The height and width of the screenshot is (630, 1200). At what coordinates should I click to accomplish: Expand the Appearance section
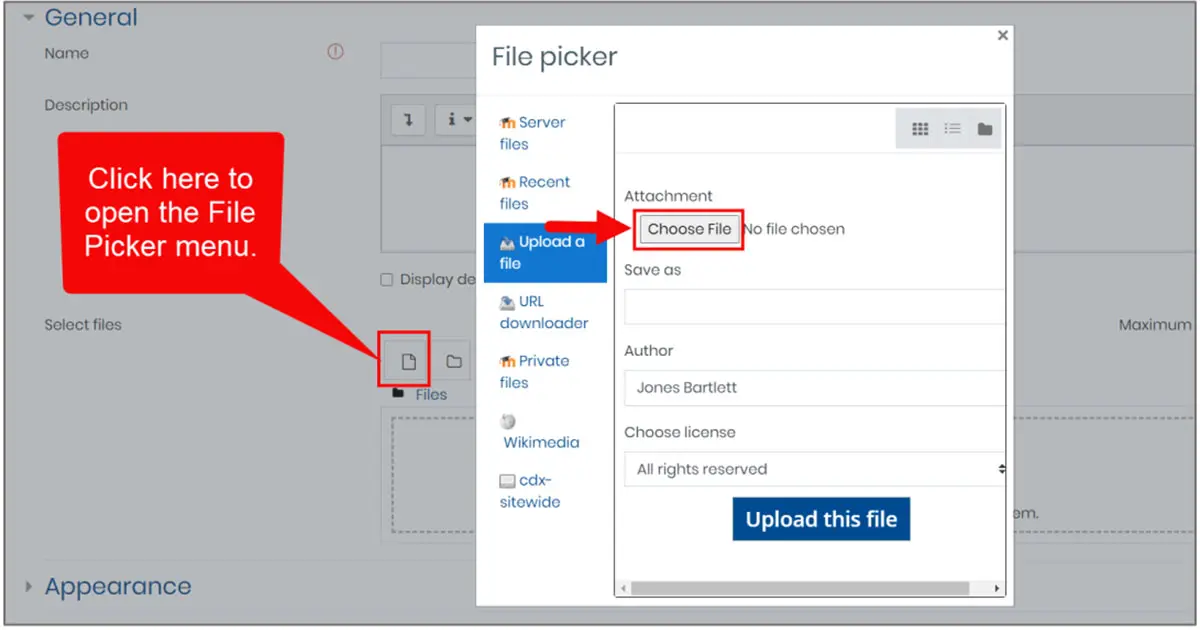[x=28, y=586]
